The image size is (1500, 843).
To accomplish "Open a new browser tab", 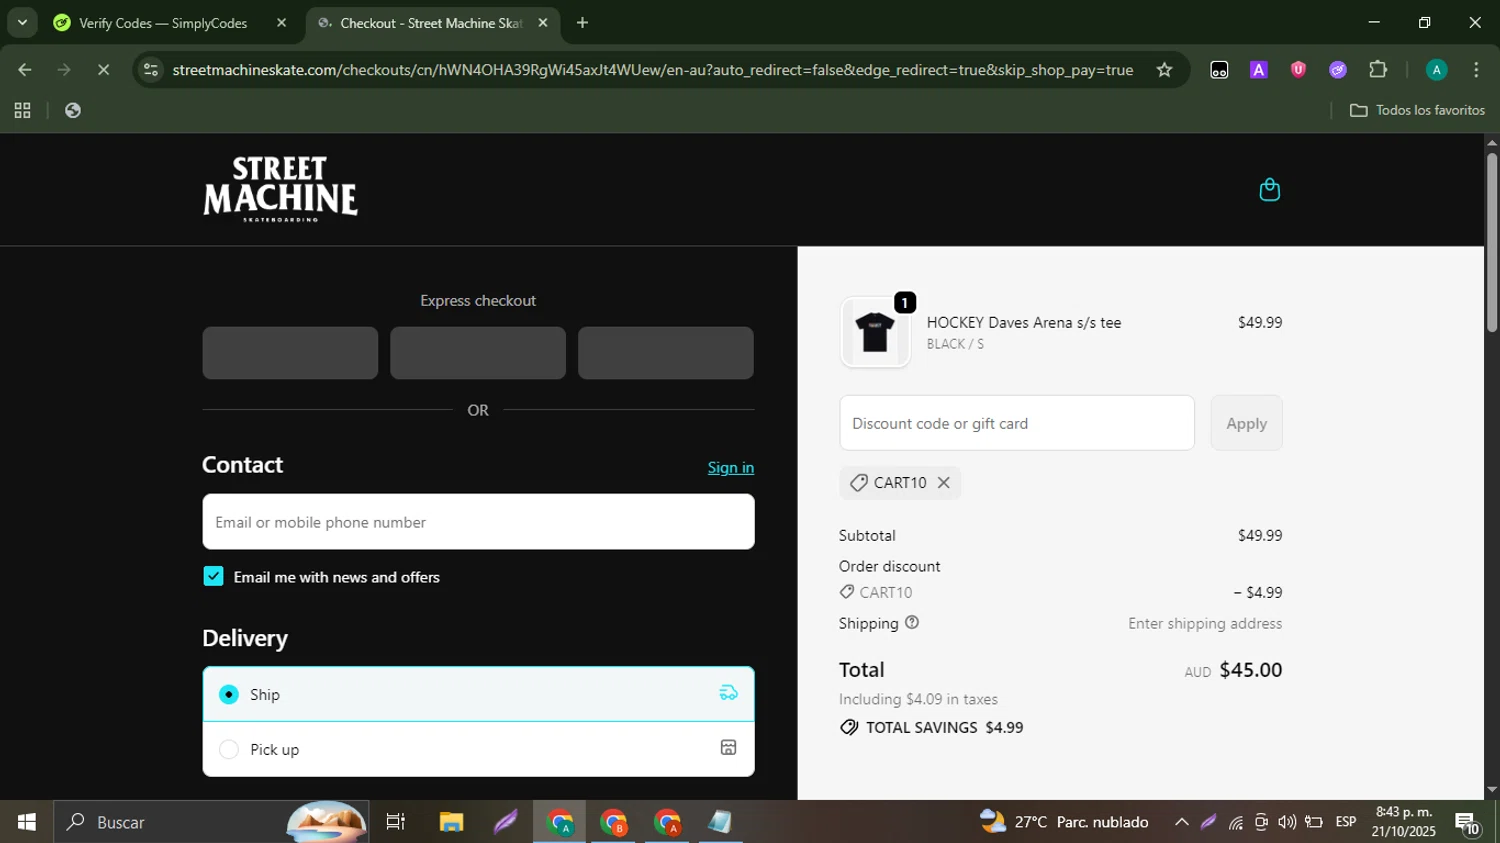I will [582, 22].
